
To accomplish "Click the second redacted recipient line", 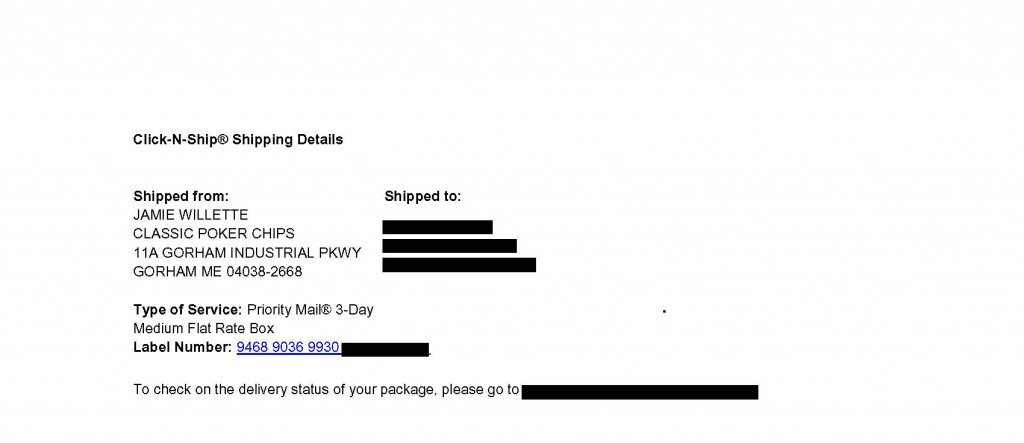I will (x=449, y=246).
